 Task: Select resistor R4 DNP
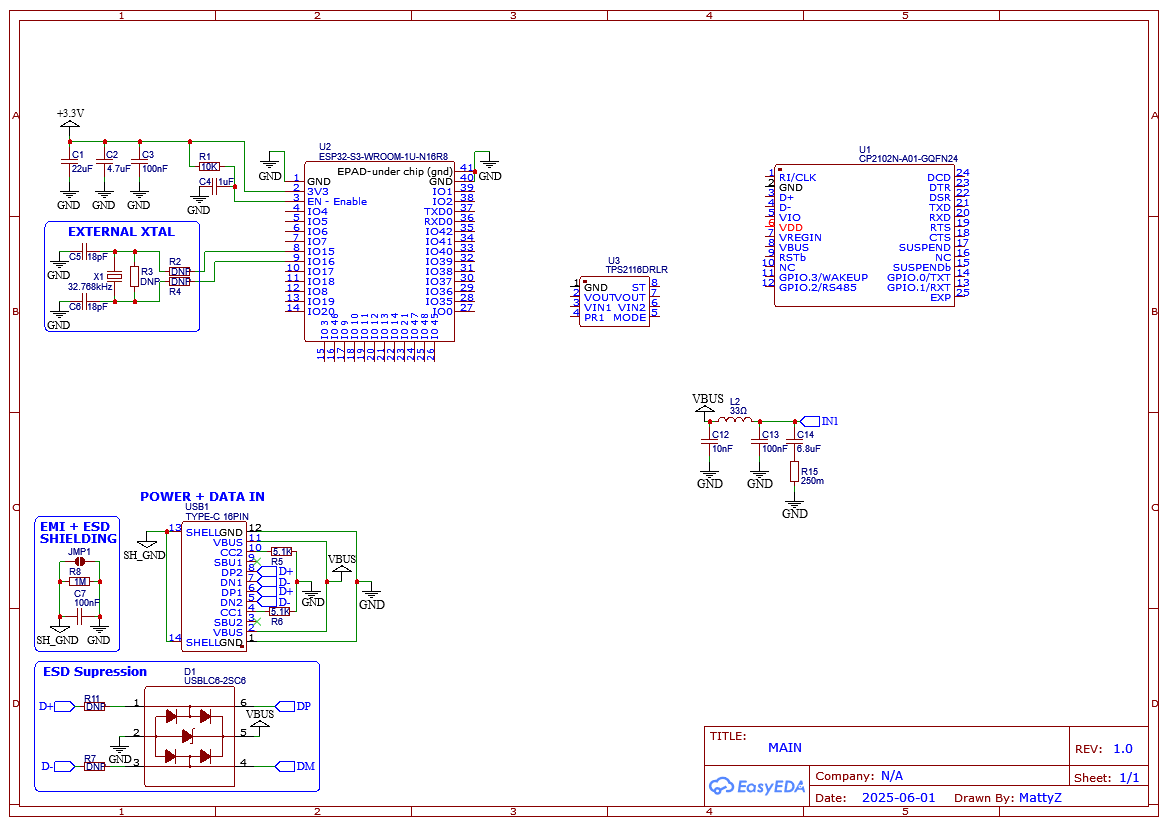(x=180, y=282)
